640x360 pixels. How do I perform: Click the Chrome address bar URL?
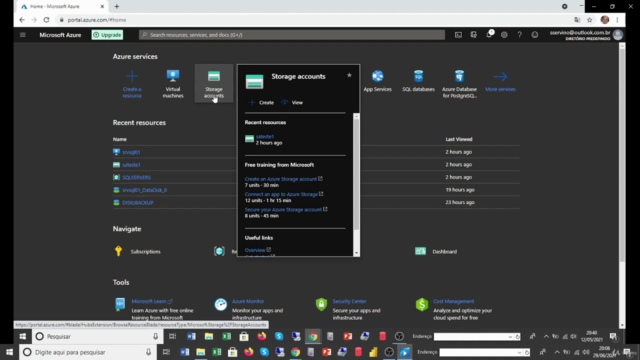tap(97, 20)
